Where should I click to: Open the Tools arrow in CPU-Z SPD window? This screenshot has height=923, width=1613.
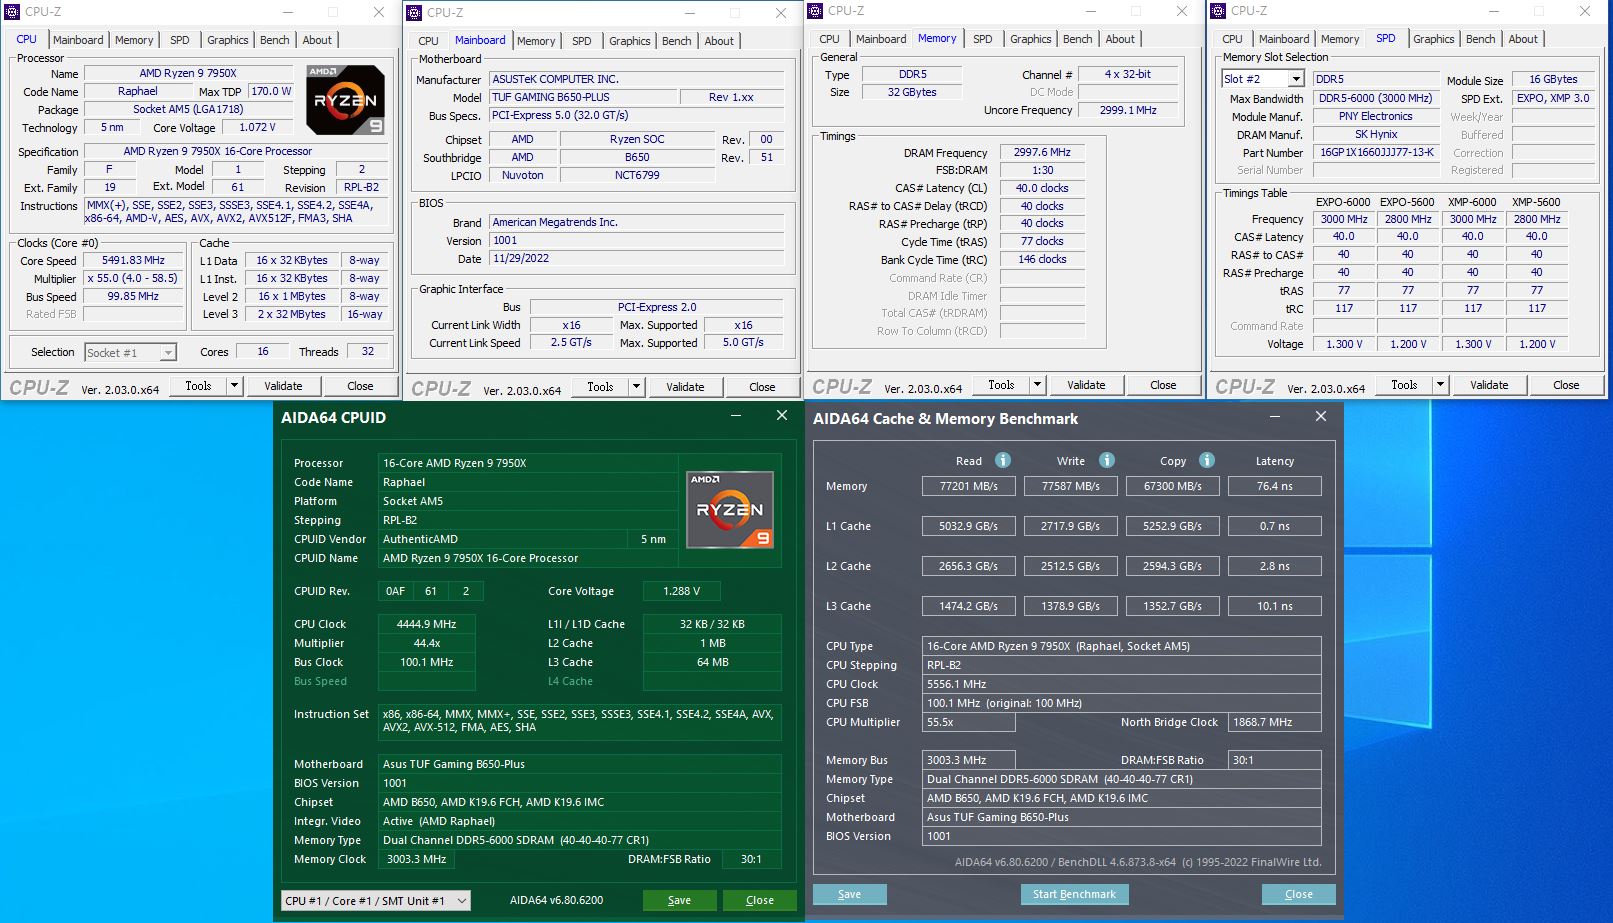(x=1440, y=384)
